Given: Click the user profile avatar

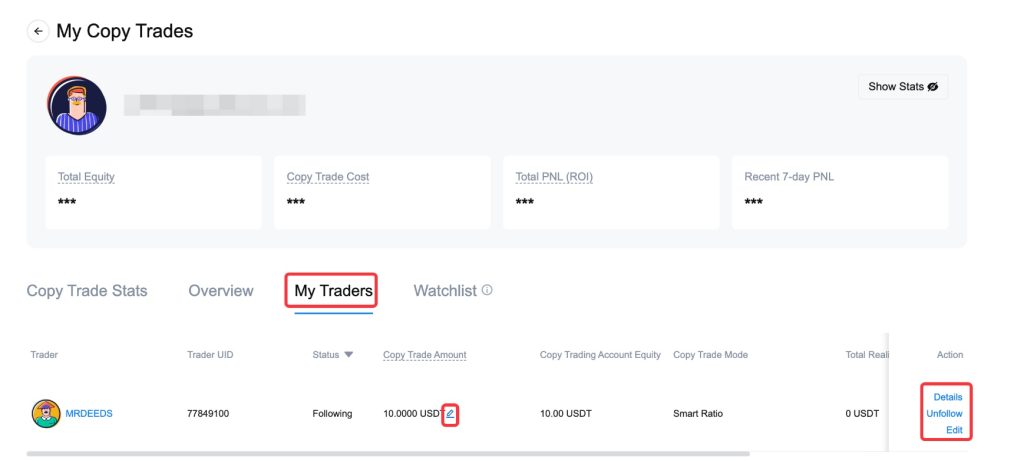Looking at the screenshot, I should [x=77, y=106].
